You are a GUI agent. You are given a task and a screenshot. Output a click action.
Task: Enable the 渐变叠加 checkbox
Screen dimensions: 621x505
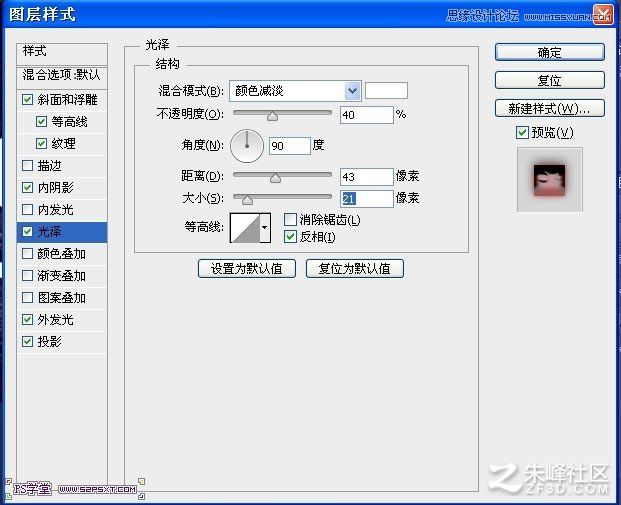coord(27,275)
